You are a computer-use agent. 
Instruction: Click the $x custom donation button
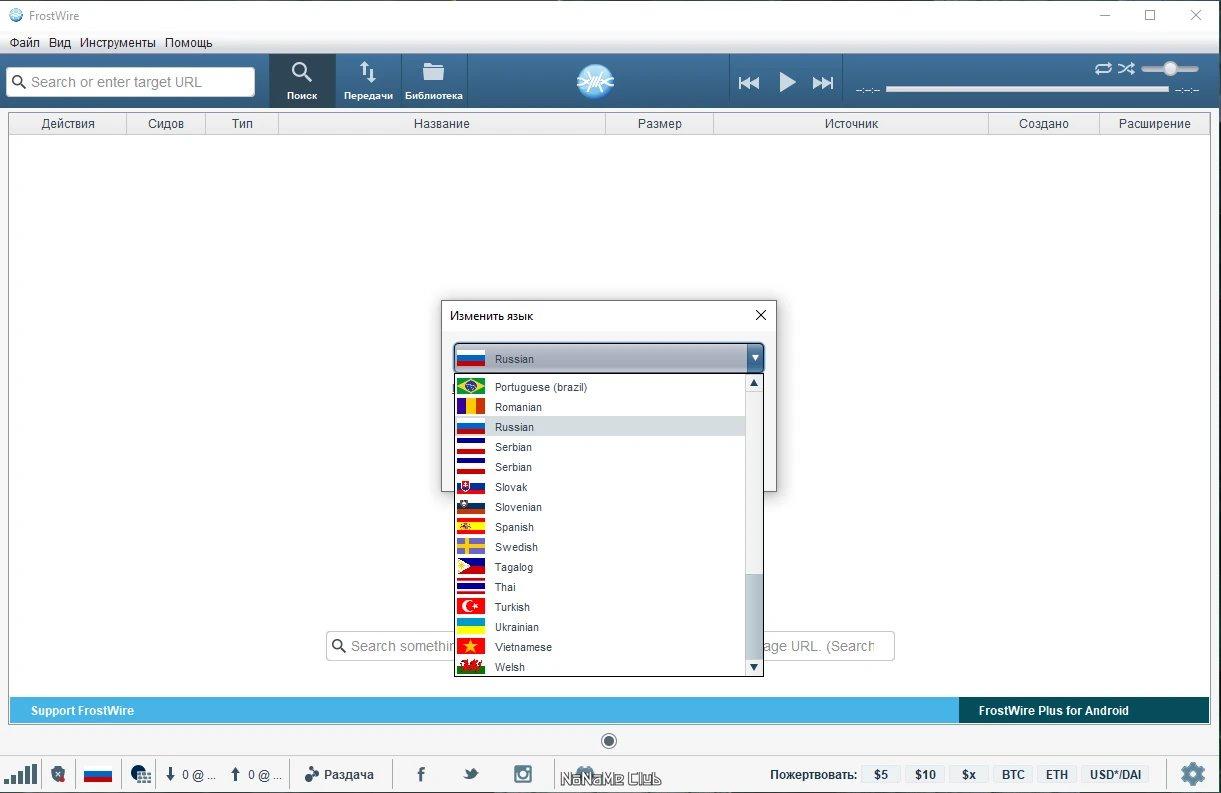(x=969, y=774)
